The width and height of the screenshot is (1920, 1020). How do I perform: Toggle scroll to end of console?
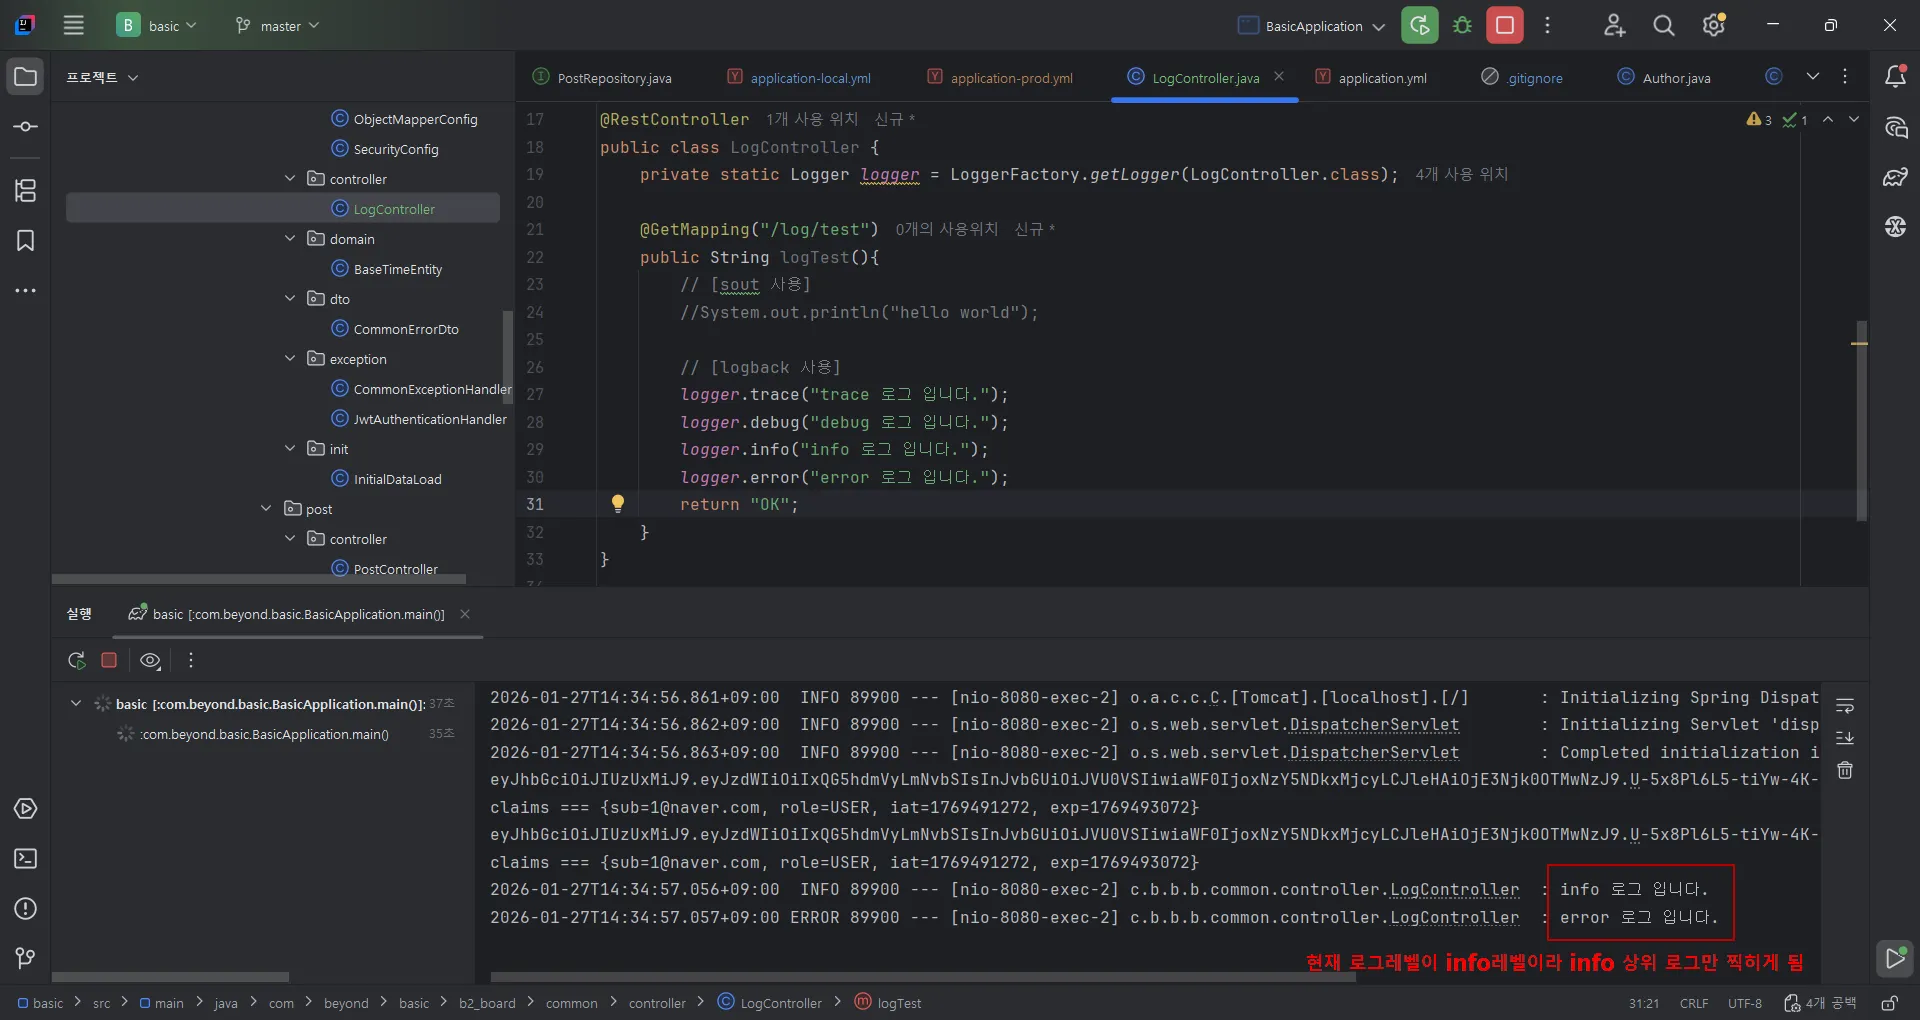[x=1845, y=738]
